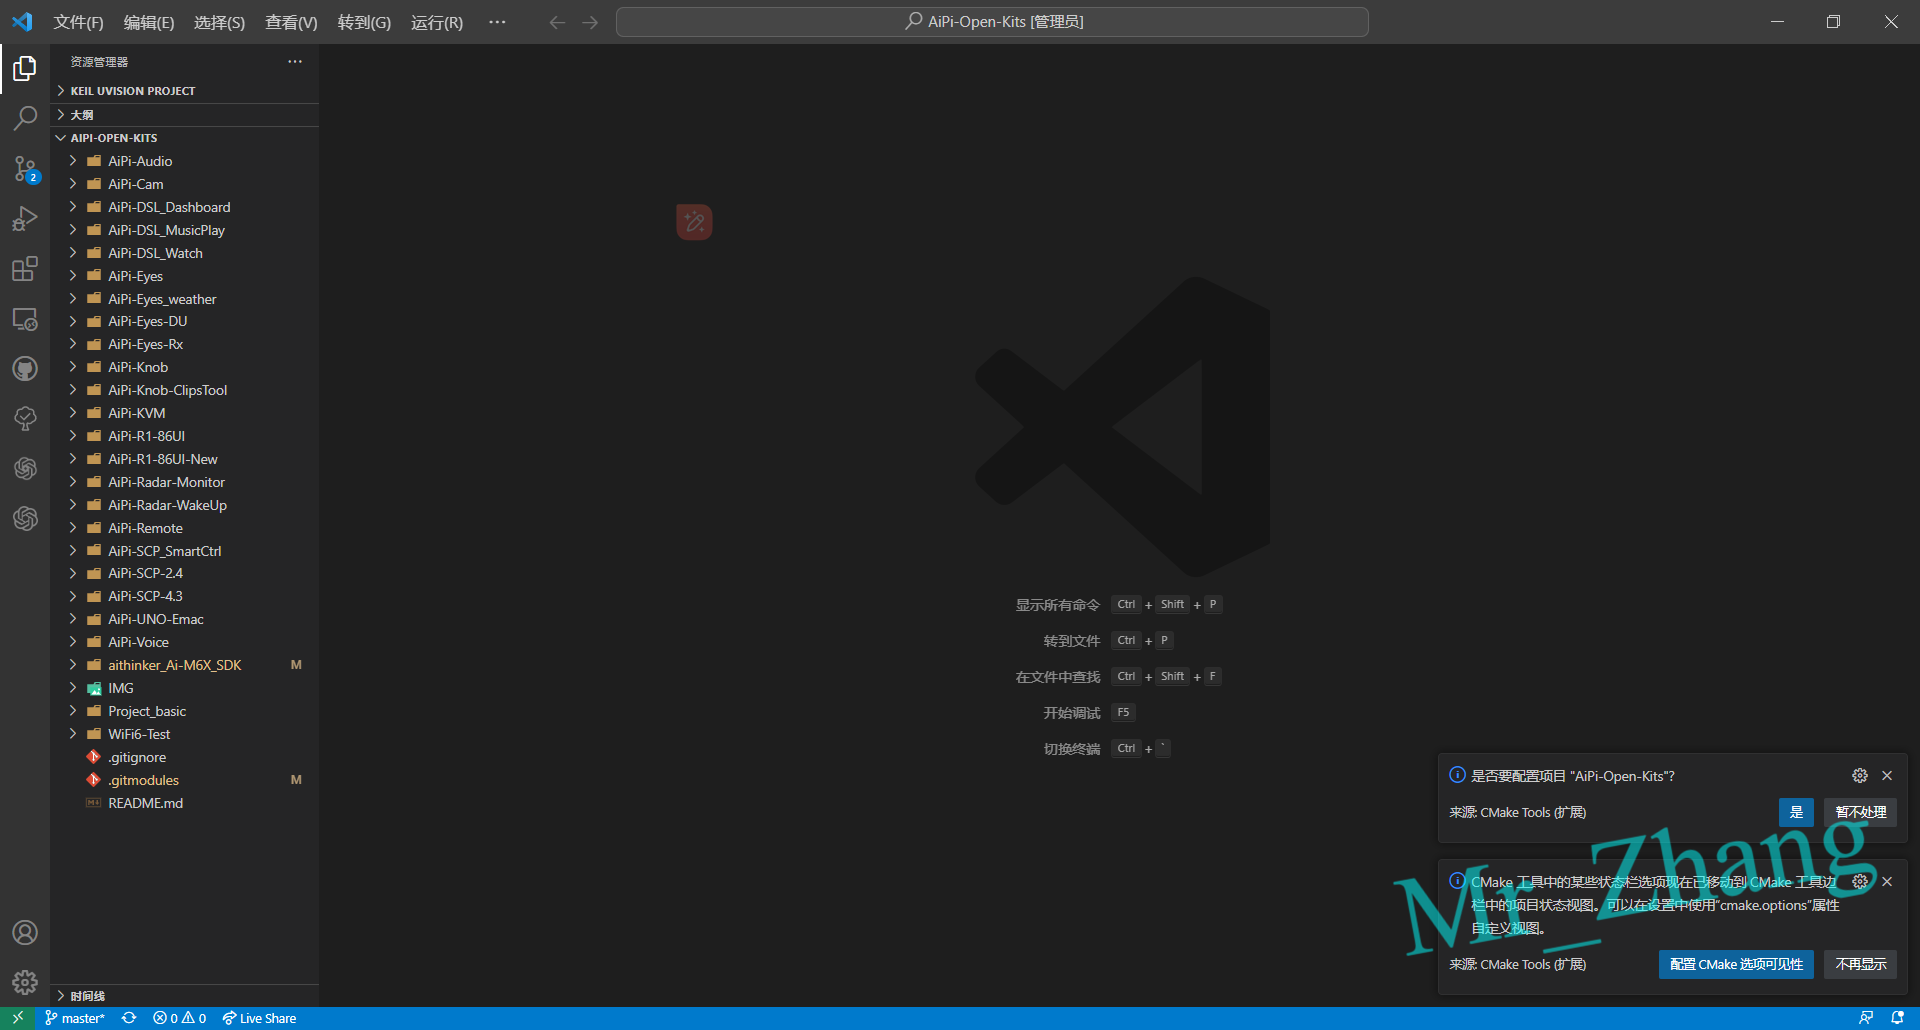Viewport: 1920px width, 1030px height.
Task: Open the Accounts menu icon
Action: (x=25, y=932)
